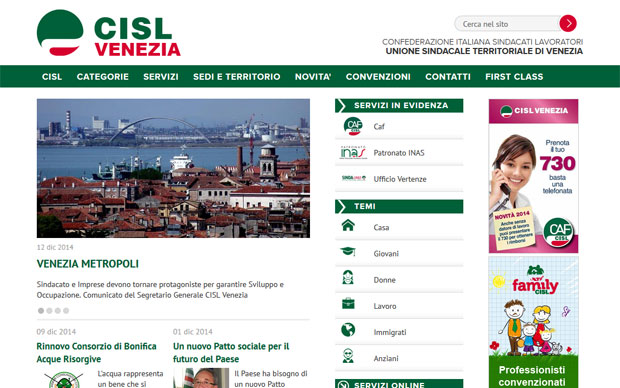Select the fourth slideshow dot
620x388 pixels.
click(66, 311)
